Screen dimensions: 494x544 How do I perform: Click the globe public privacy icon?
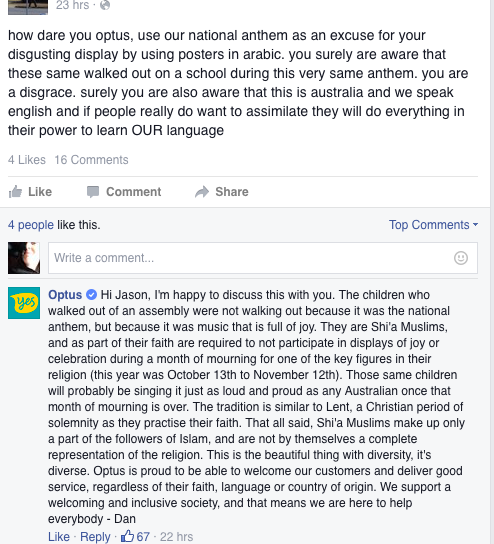tap(105, 5)
